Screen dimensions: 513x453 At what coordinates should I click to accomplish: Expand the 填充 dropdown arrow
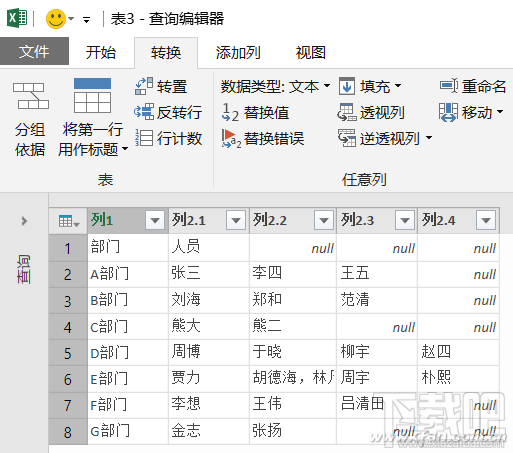pos(398,85)
